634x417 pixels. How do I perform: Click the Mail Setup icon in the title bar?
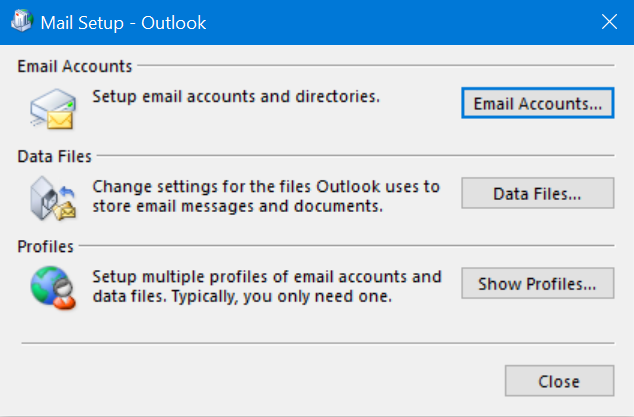pos(21,21)
